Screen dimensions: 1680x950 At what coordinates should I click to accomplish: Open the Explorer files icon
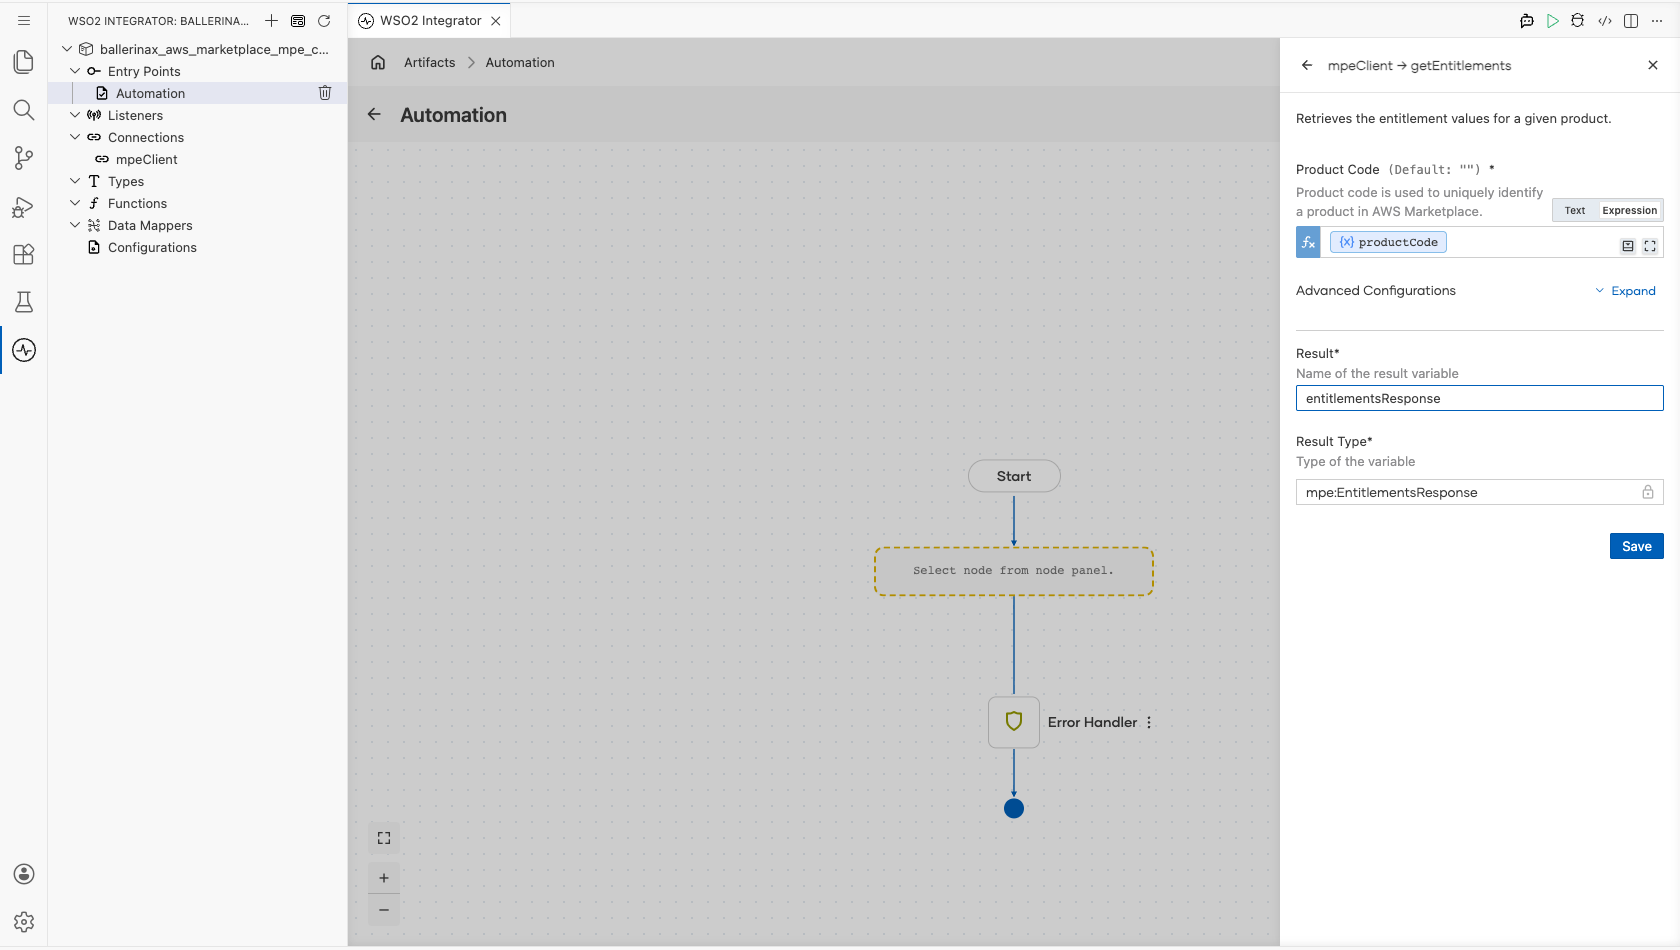click(24, 62)
